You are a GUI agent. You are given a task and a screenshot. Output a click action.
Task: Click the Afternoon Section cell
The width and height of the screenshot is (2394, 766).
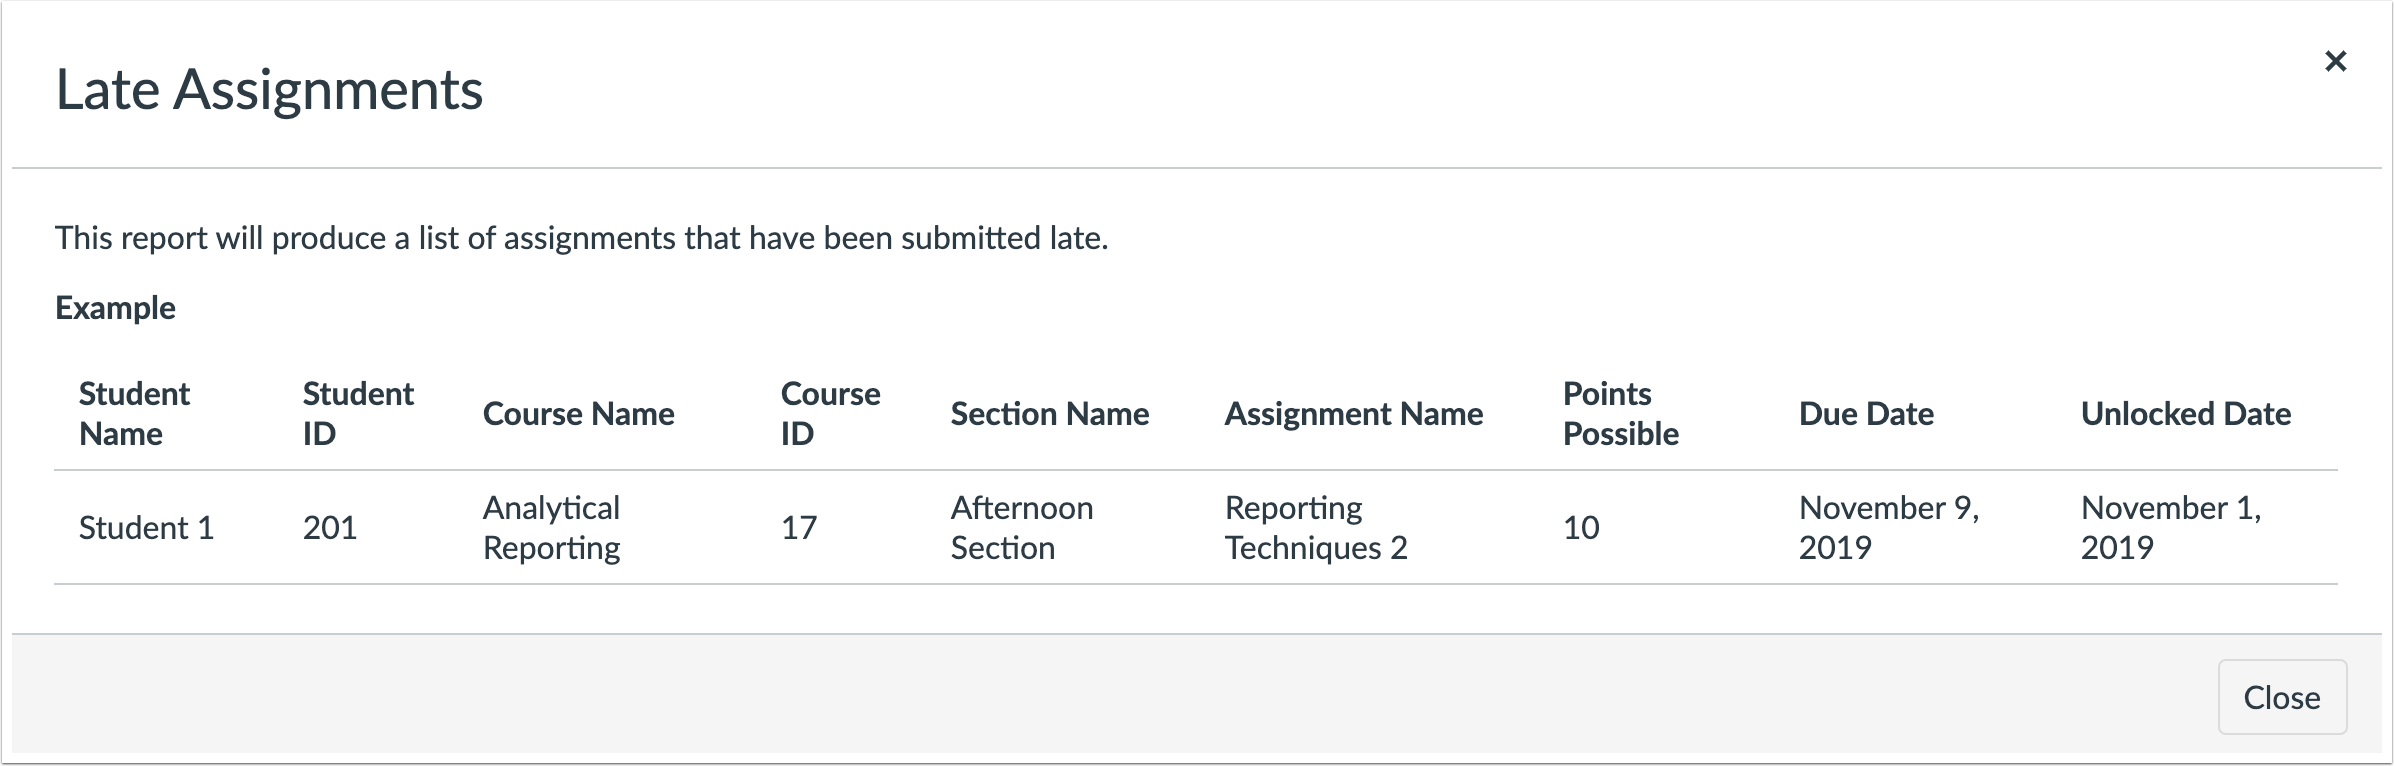[1021, 527]
